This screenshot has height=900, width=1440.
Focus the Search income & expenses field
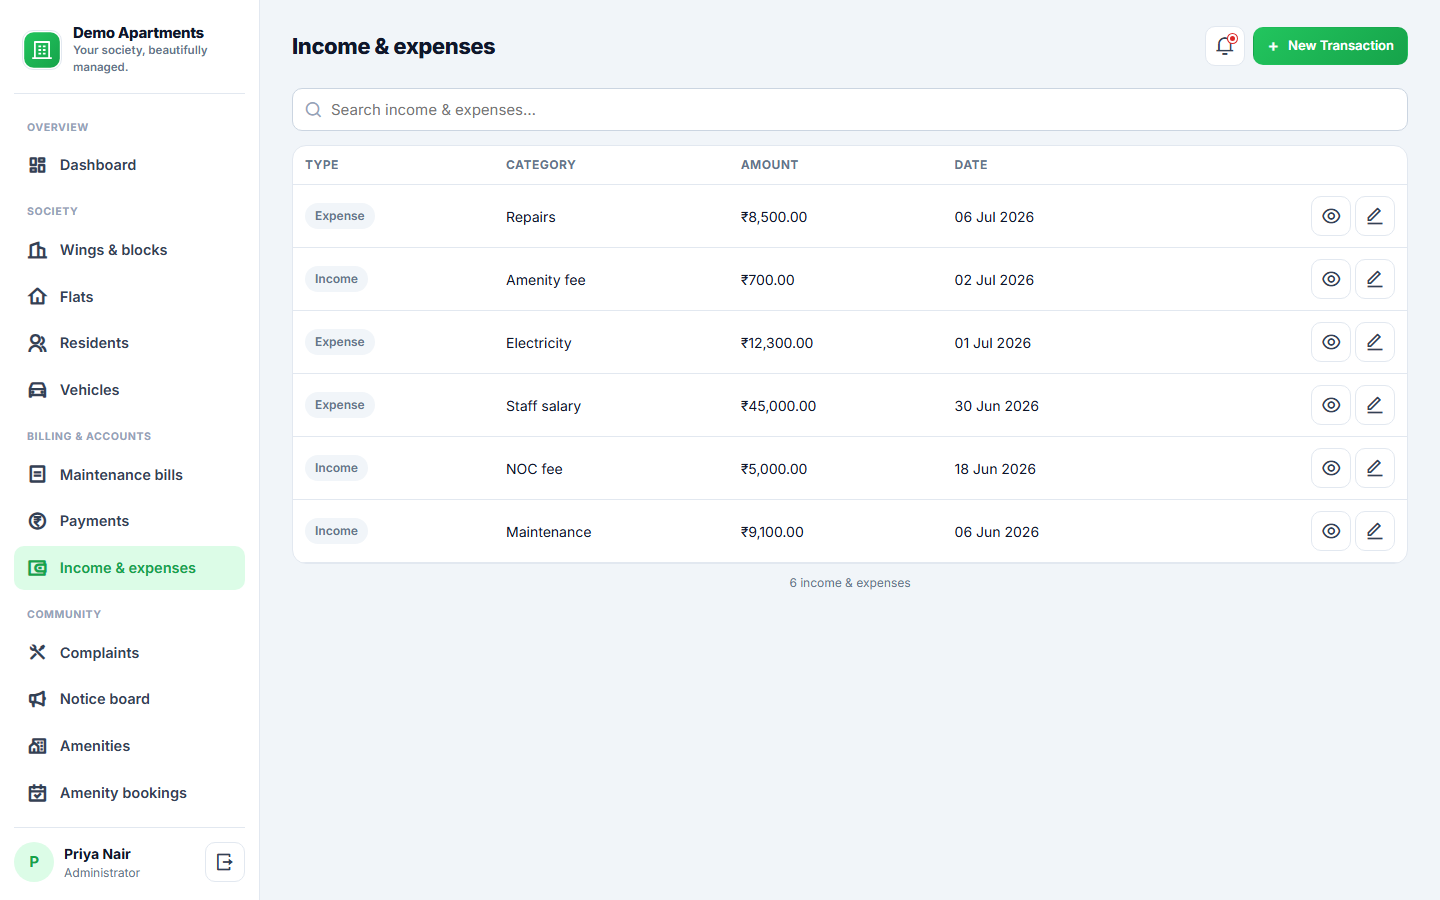coord(850,110)
